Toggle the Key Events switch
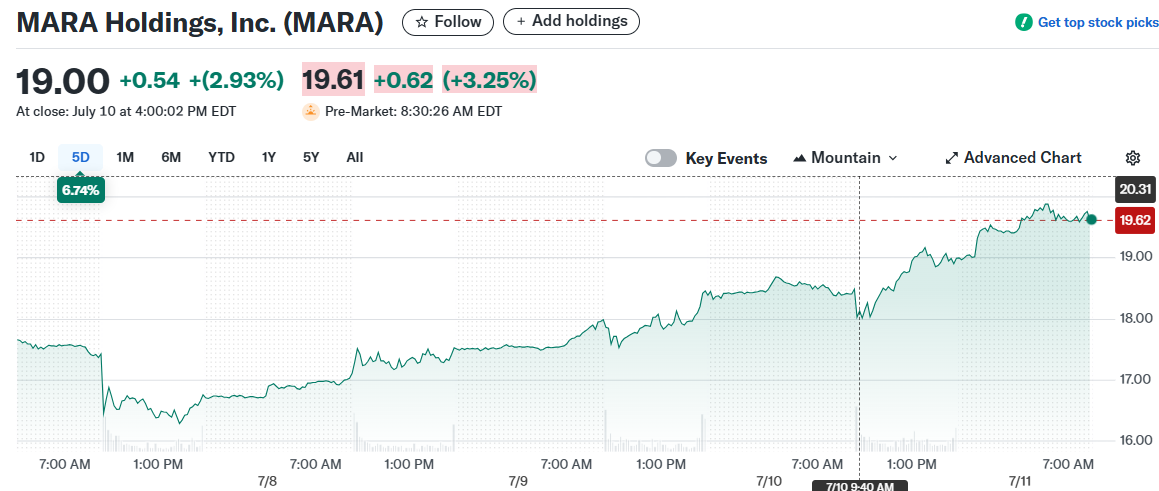 [661, 158]
